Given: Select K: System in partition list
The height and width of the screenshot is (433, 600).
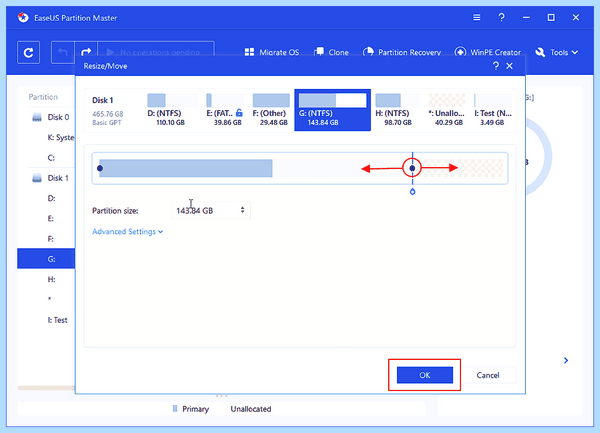Looking at the screenshot, I should coord(61,137).
